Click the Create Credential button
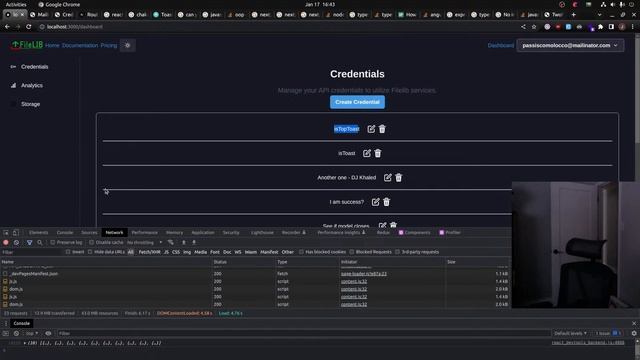Screen dimensions: 640x360 (357, 102)
